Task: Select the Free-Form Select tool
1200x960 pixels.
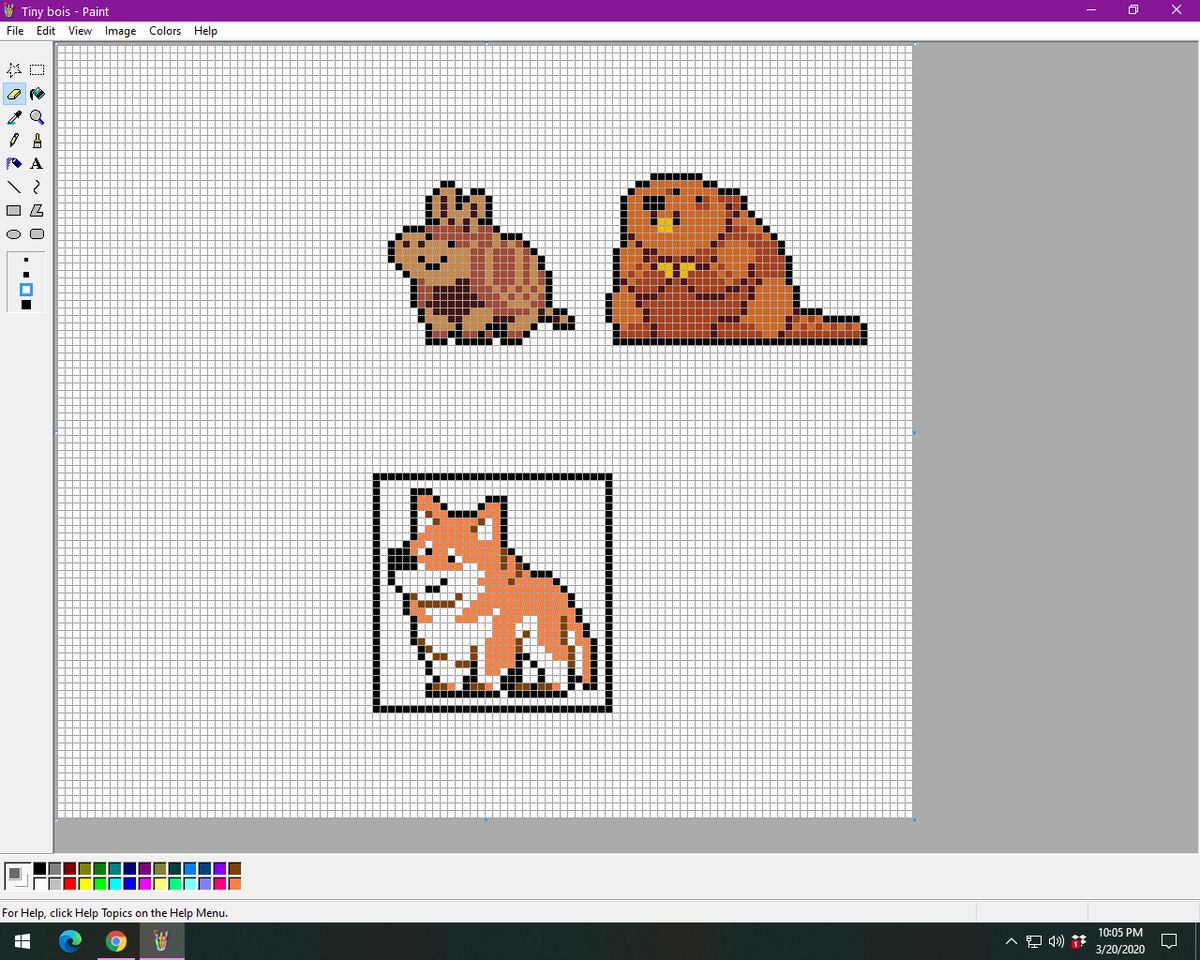Action: pos(14,70)
